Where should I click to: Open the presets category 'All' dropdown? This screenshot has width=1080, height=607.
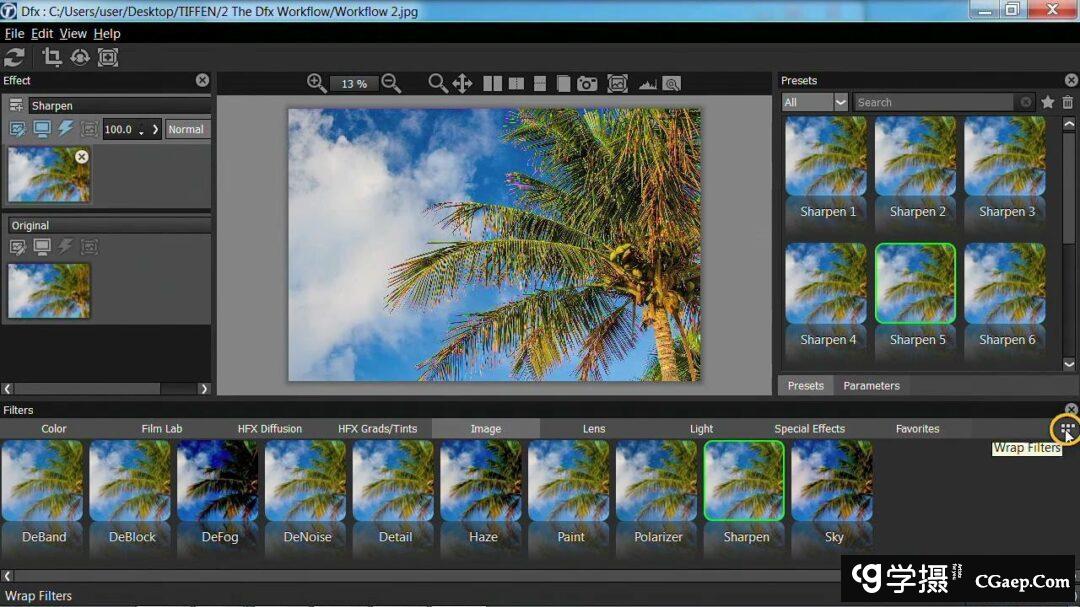[x=815, y=102]
